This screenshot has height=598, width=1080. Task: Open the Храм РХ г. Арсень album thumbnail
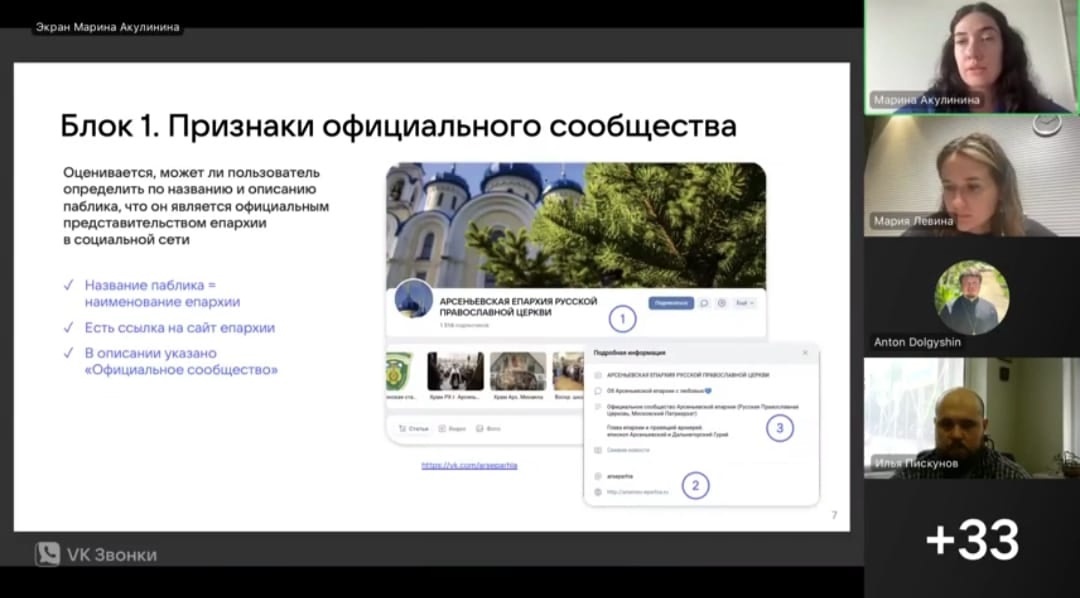point(455,372)
